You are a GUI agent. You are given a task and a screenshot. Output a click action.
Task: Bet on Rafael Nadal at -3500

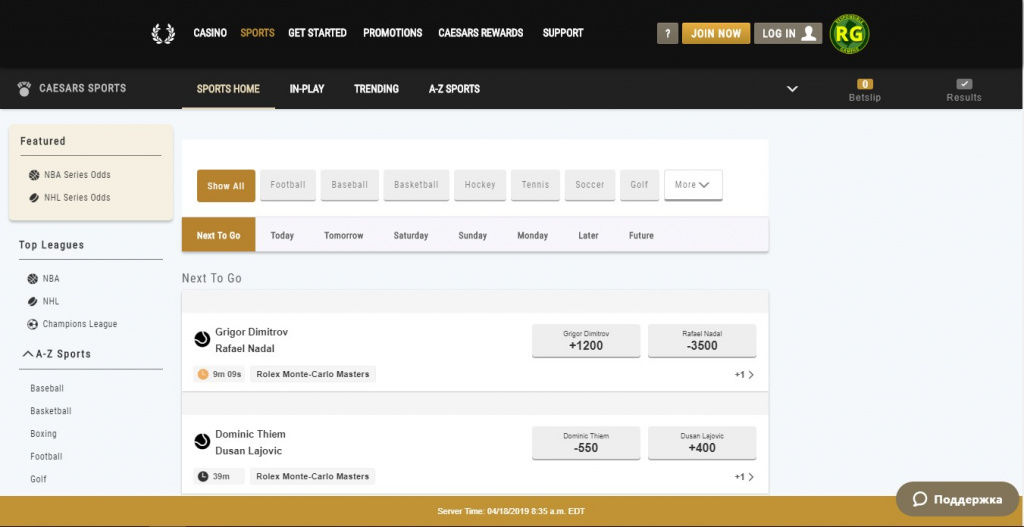click(702, 340)
